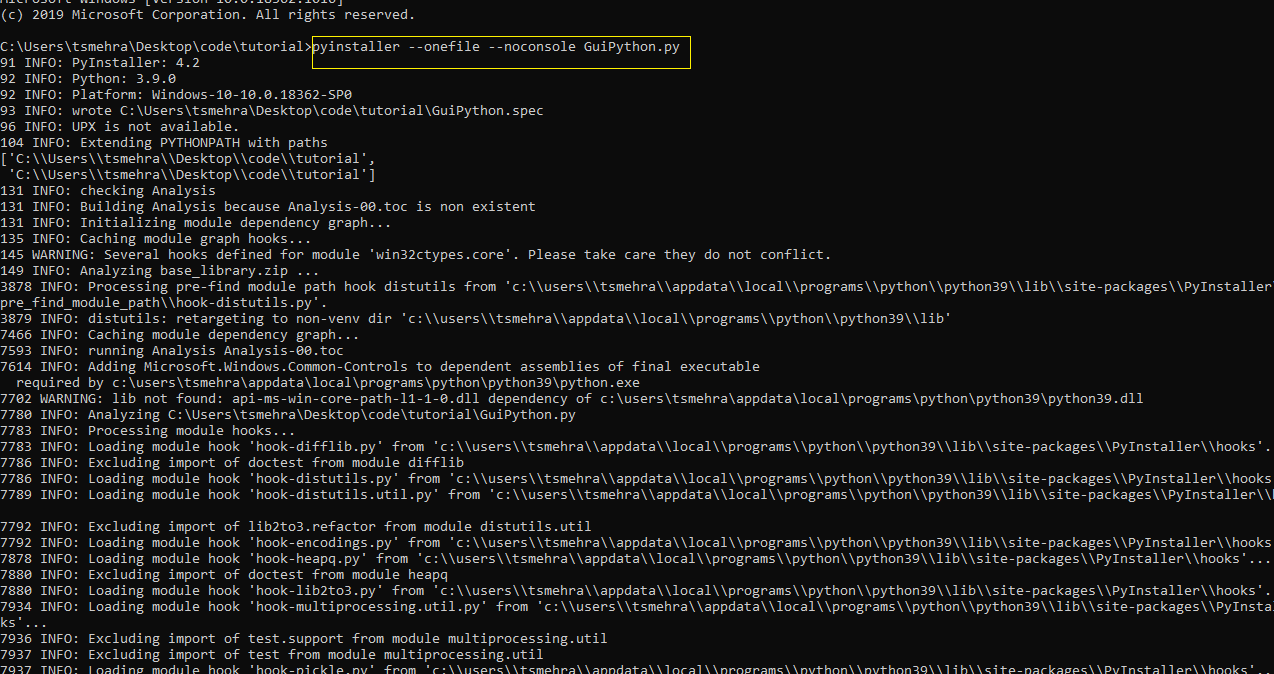The height and width of the screenshot is (674, 1274).
Task: Click the 'Extending PYTHONPATH with paths' line
Action: tap(164, 143)
